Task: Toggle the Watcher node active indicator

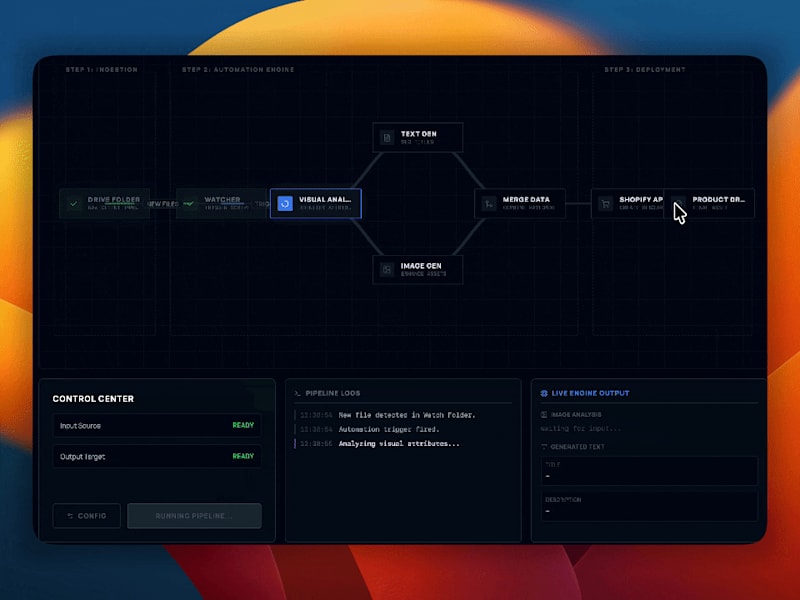Action: (x=189, y=202)
